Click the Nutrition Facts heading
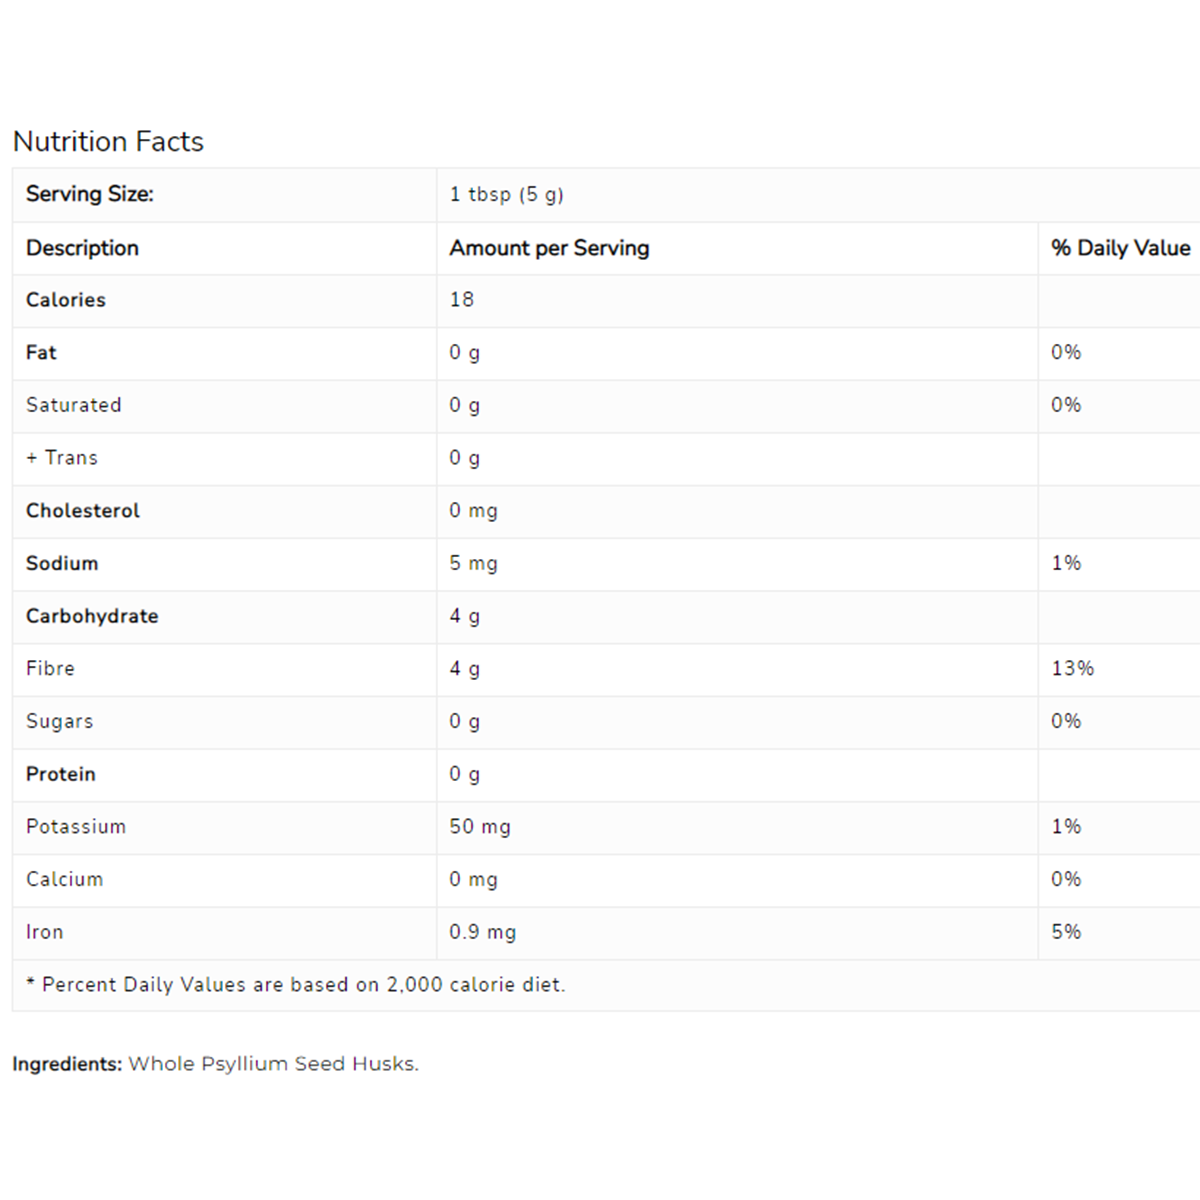 (x=108, y=142)
